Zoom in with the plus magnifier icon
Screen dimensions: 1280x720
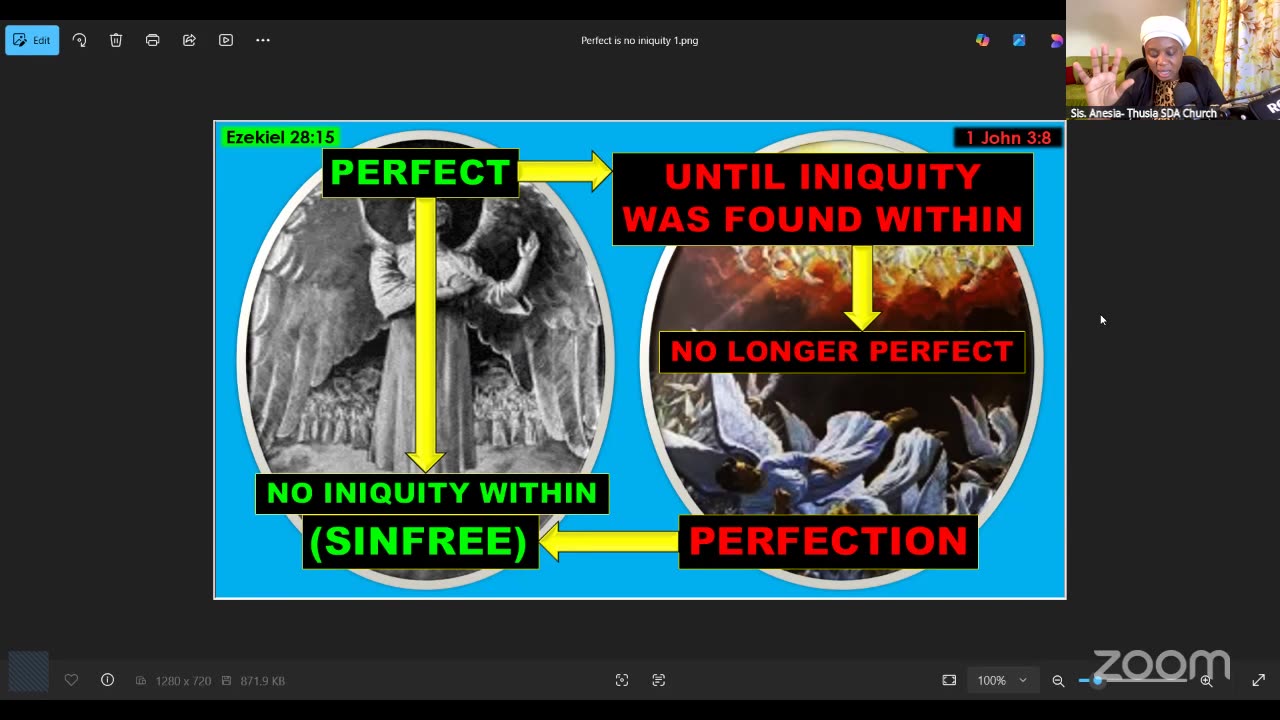tap(1207, 681)
